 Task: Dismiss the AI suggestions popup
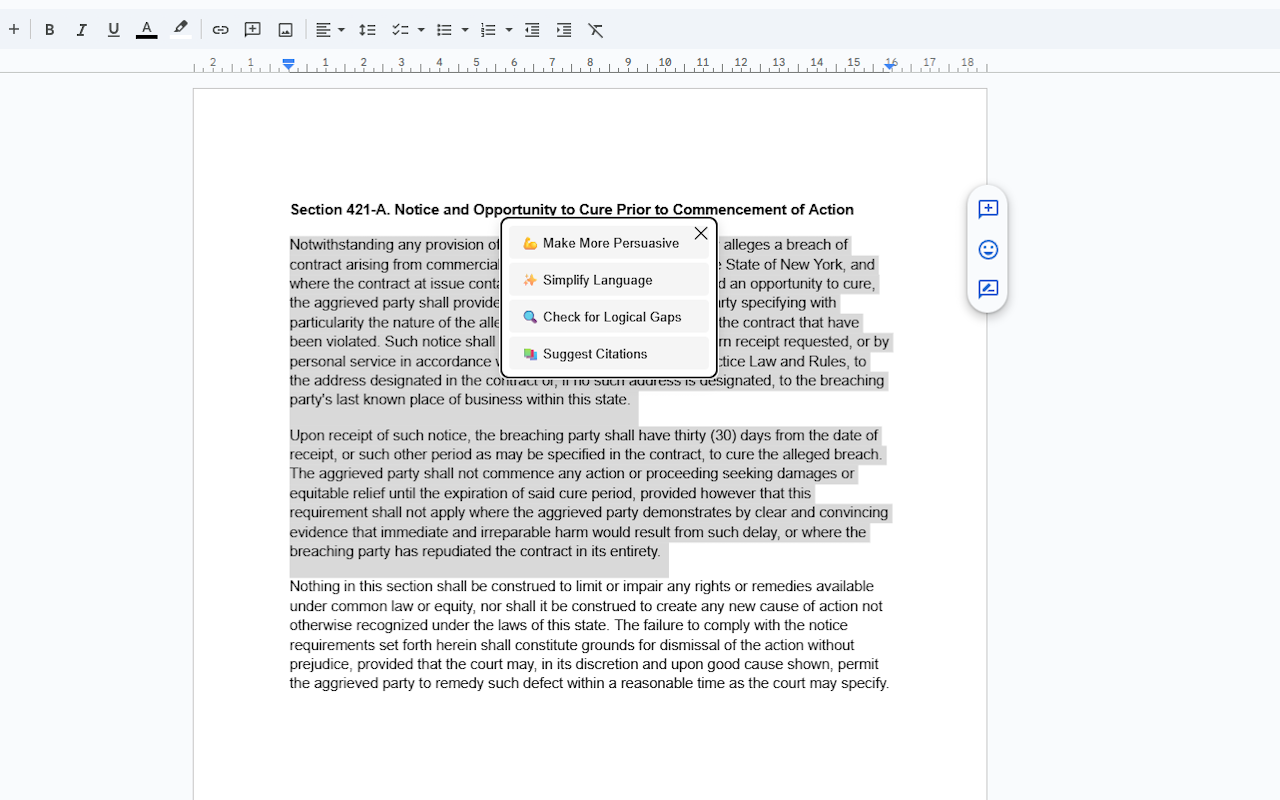pos(700,233)
